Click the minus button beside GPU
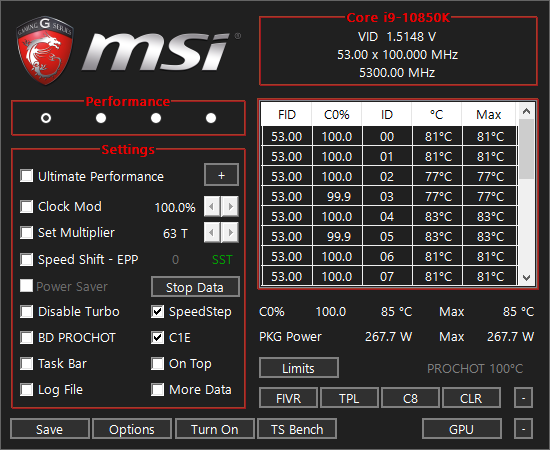 point(523,429)
